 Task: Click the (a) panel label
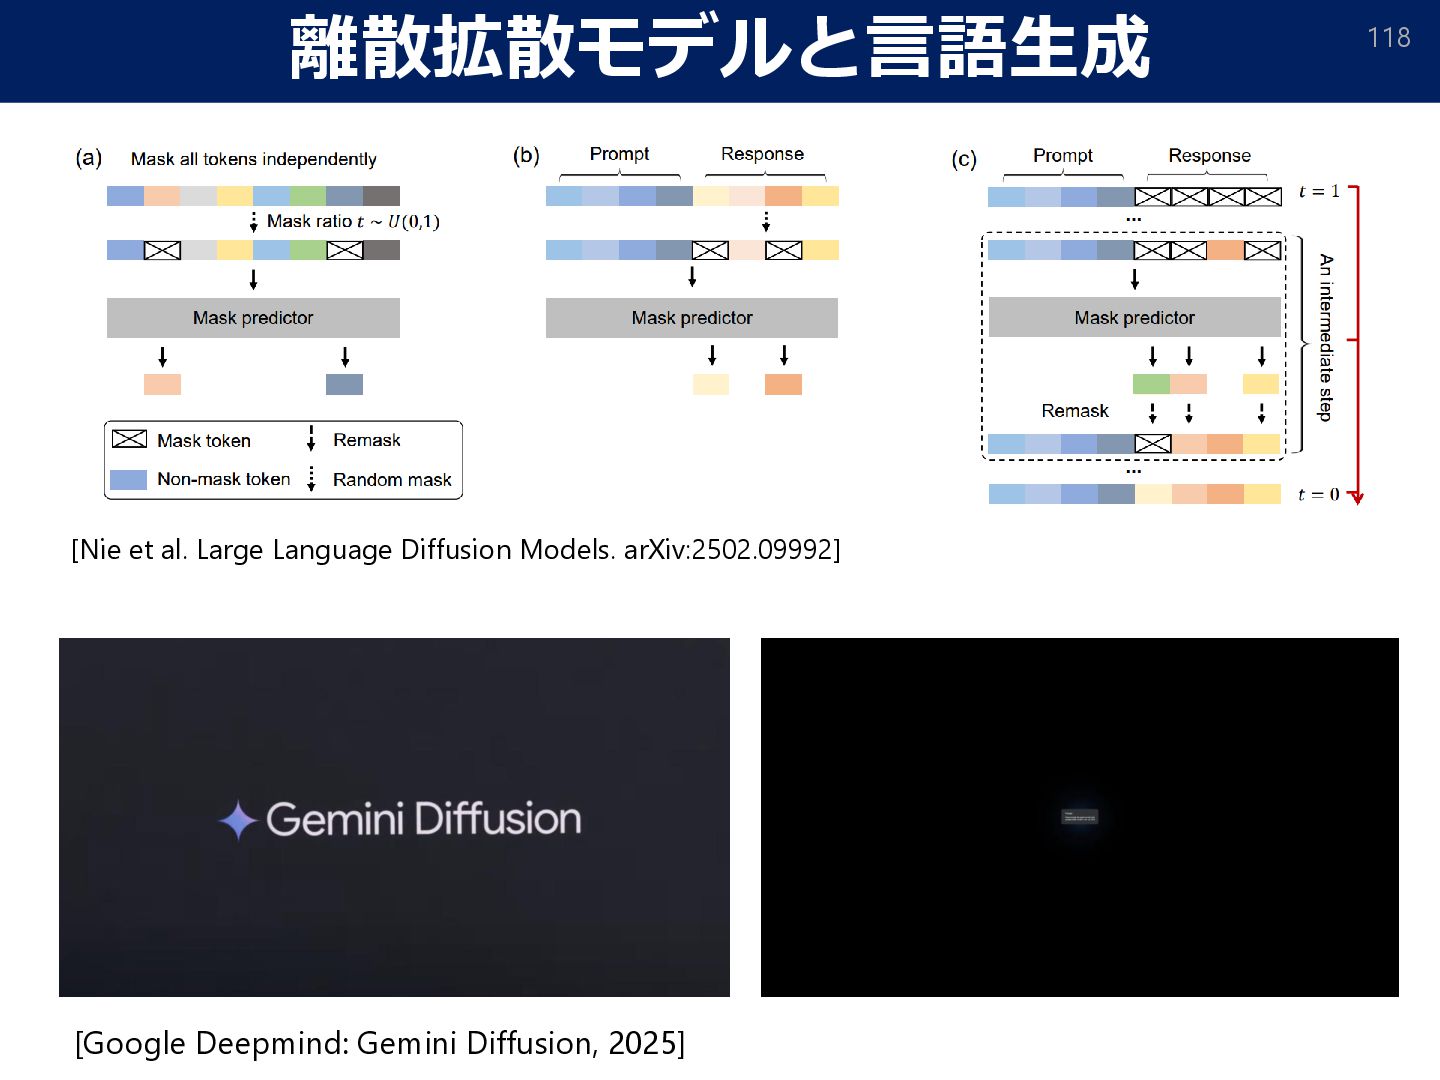tap(89, 158)
